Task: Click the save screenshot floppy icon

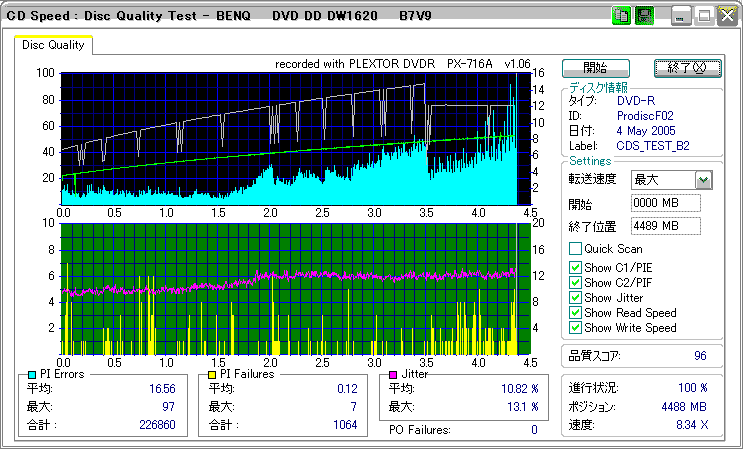Action: click(x=645, y=16)
